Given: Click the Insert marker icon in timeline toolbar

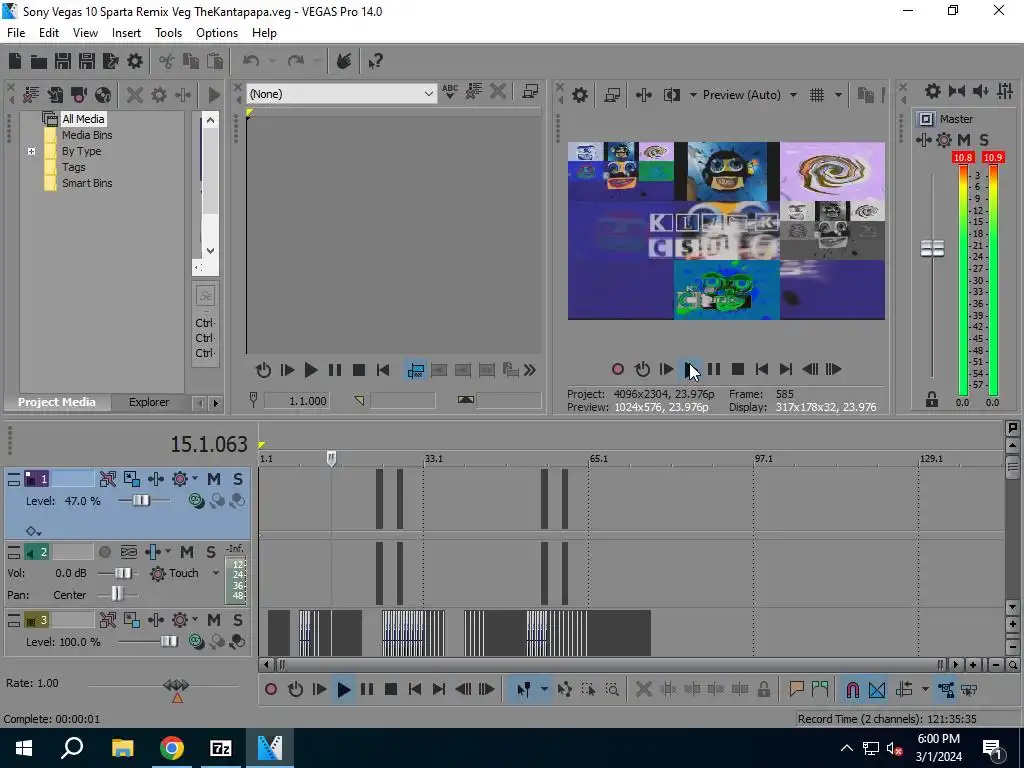Looking at the screenshot, I should (795, 690).
